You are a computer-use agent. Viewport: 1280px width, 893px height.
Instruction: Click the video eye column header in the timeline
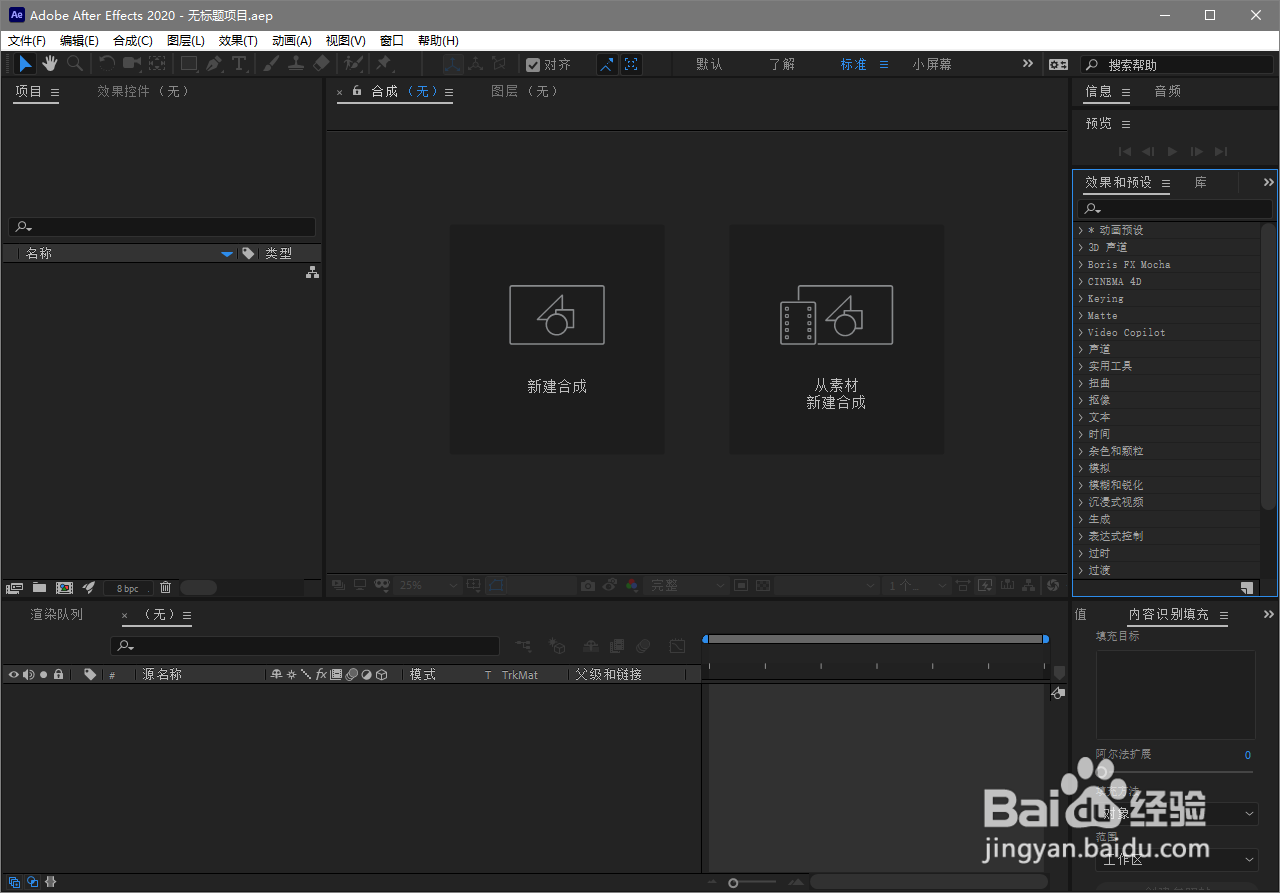coord(14,675)
